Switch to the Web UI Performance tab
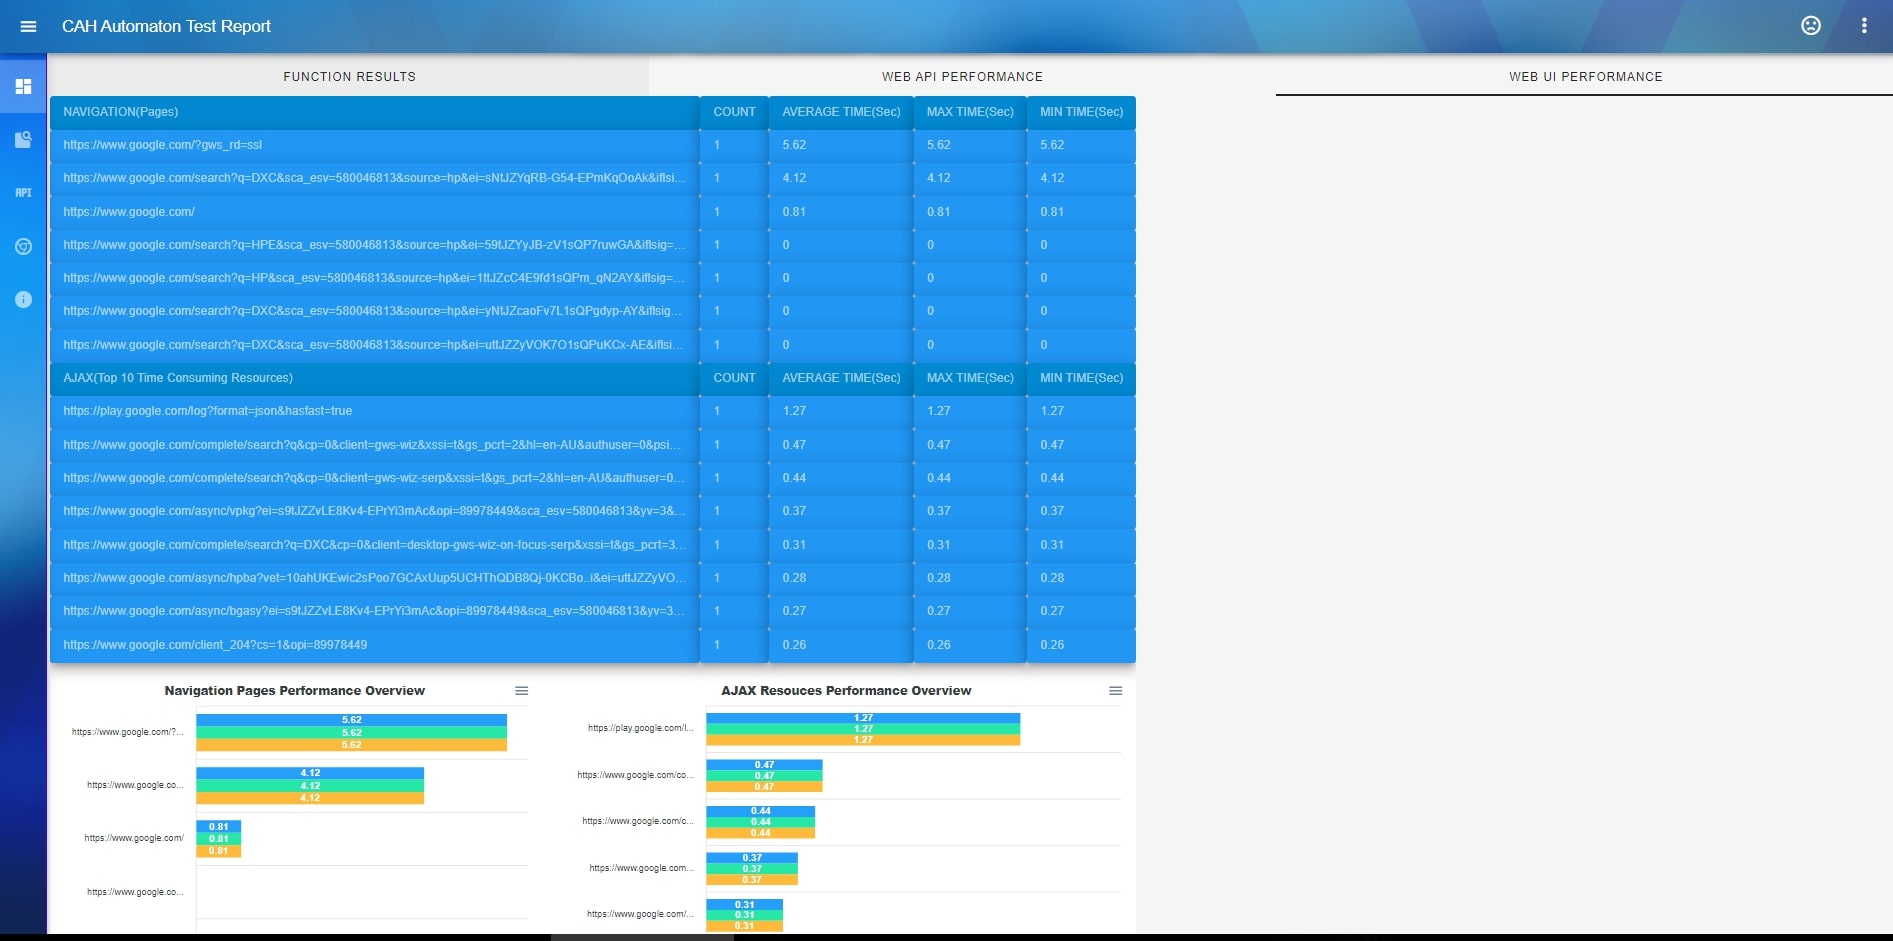This screenshot has width=1893, height=941. point(1585,76)
